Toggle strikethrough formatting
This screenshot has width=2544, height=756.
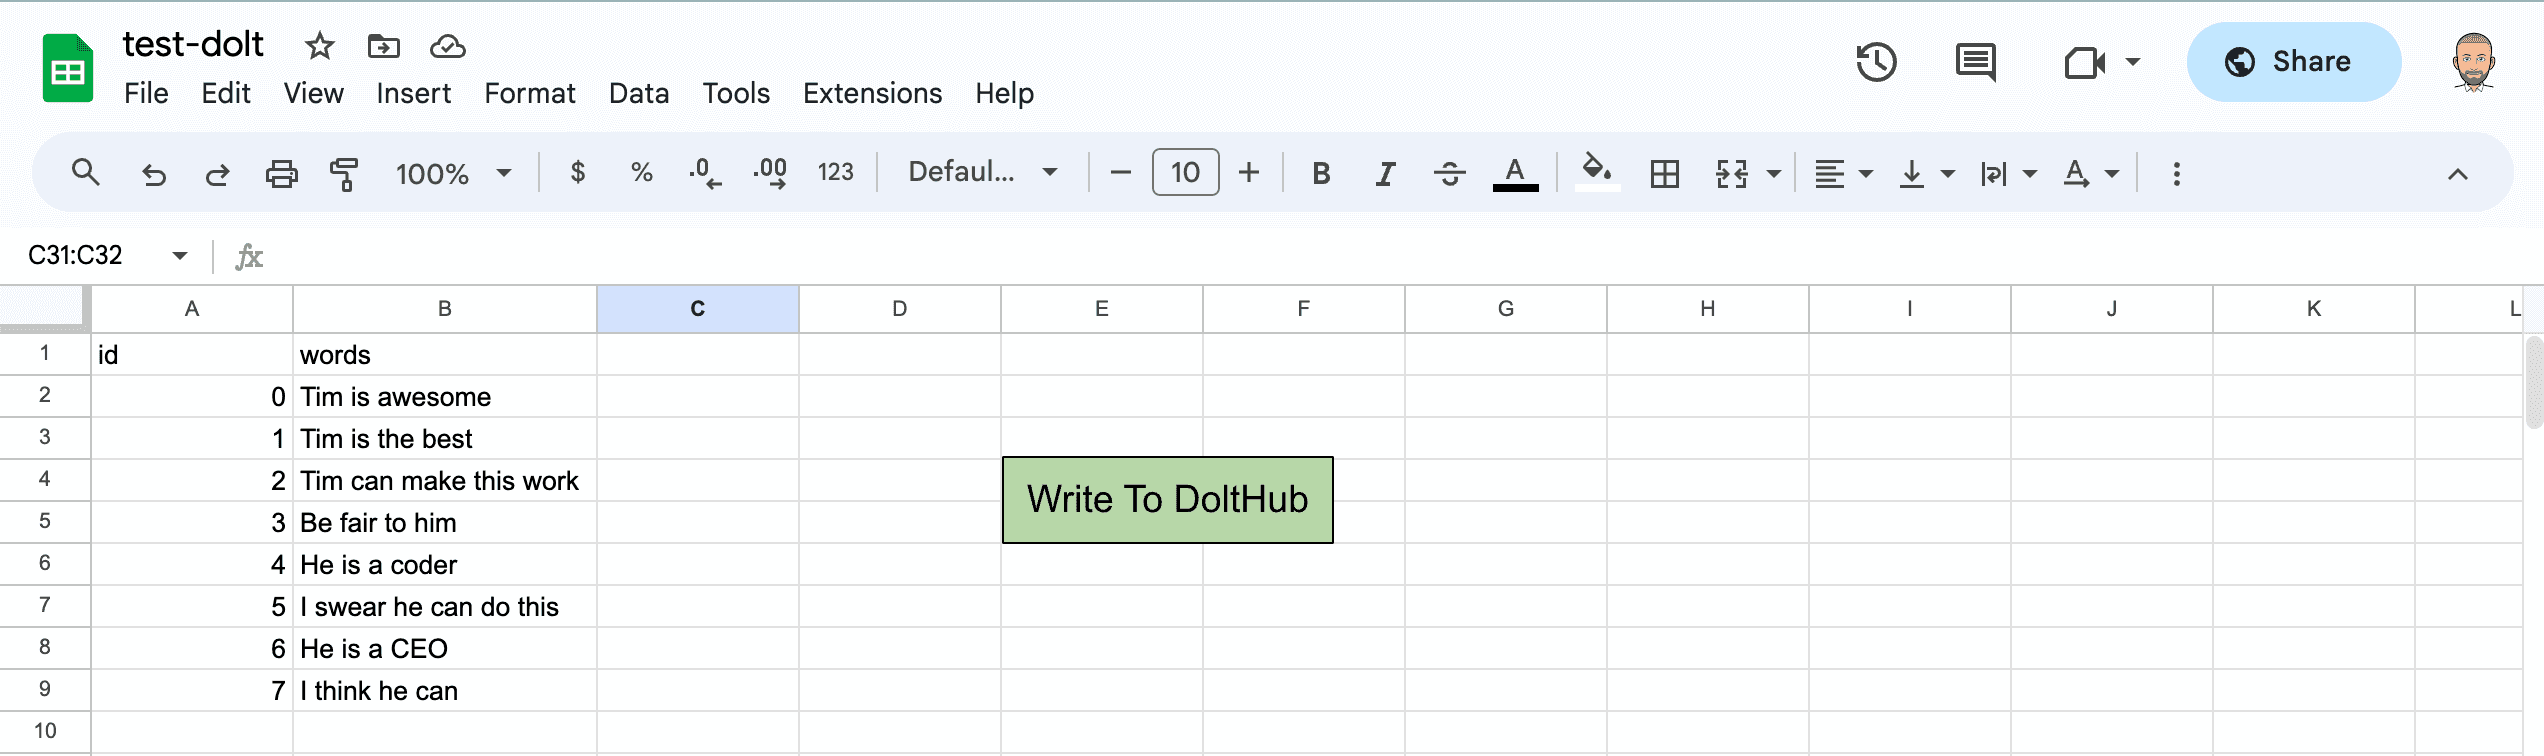coord(1449,174)
